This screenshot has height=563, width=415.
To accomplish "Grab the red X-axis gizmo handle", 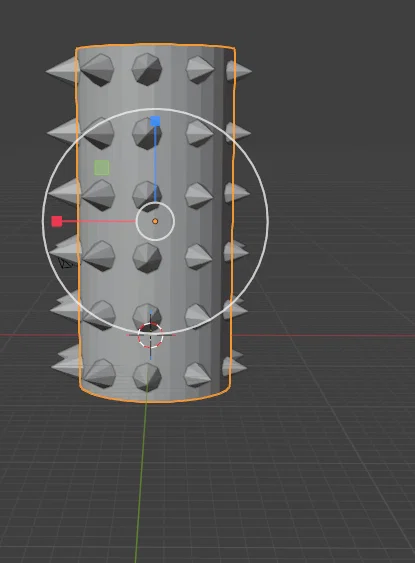I will click(57, 221).
